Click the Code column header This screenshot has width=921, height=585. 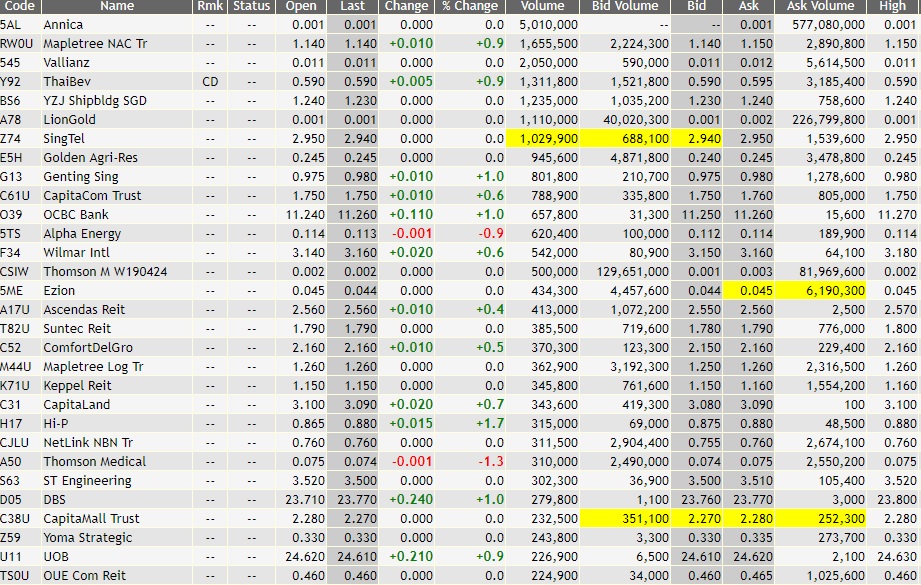coord(21,6)
